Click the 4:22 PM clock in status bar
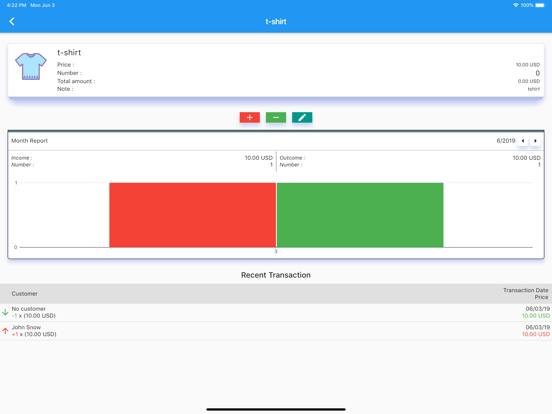 click(17, 5)
